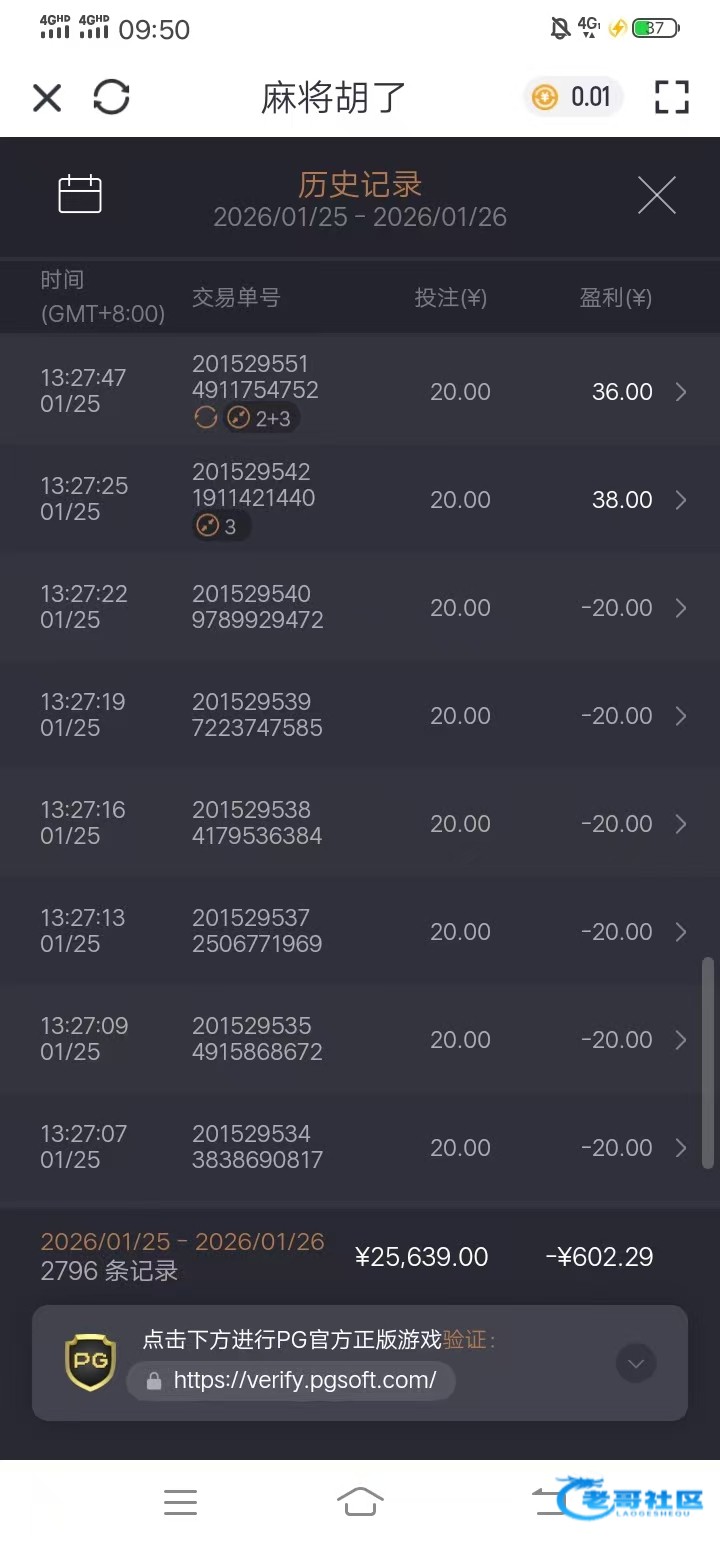720x1544 pixels.
Task: Tap the fullscreen expand icon
Action: pos(672,97)
